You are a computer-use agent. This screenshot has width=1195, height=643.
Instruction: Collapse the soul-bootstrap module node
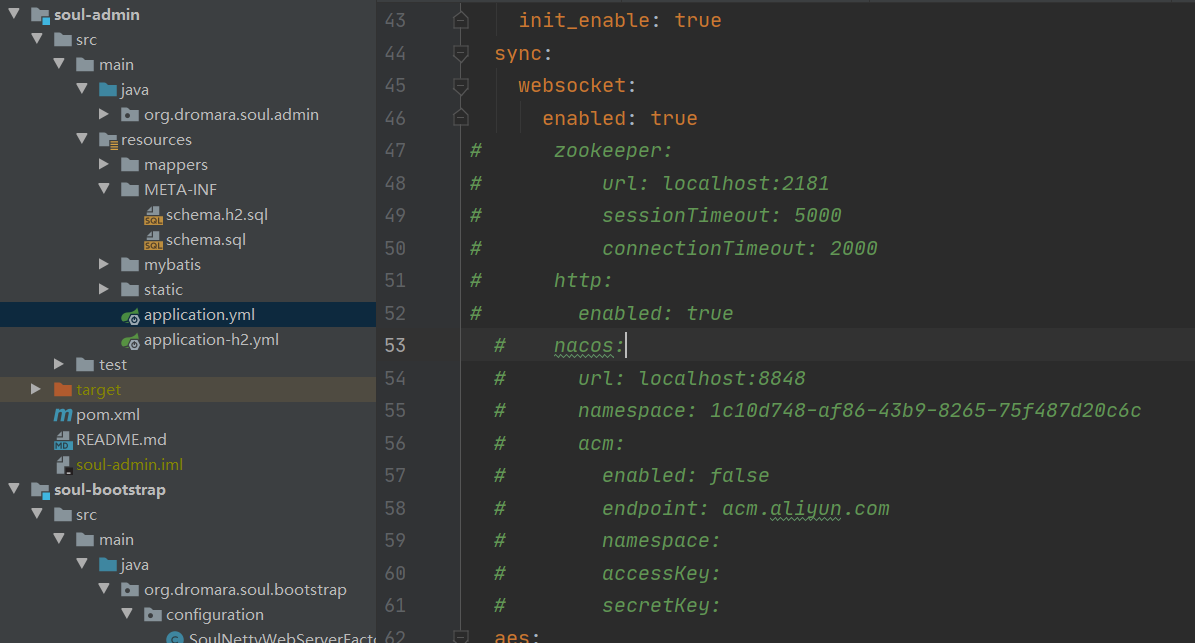tap(14, 489)
